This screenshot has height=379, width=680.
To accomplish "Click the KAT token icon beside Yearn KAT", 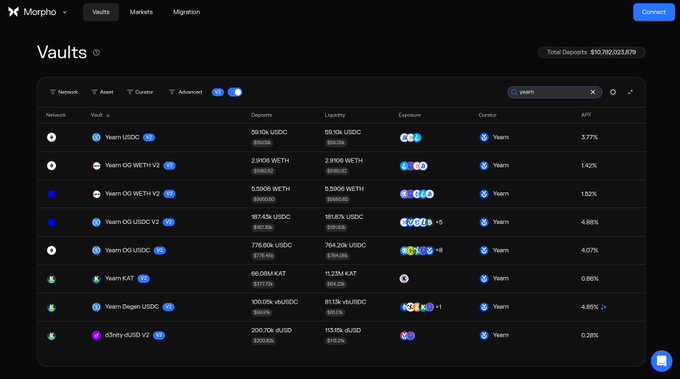I will pyautogui.click(x=96, y=279).
